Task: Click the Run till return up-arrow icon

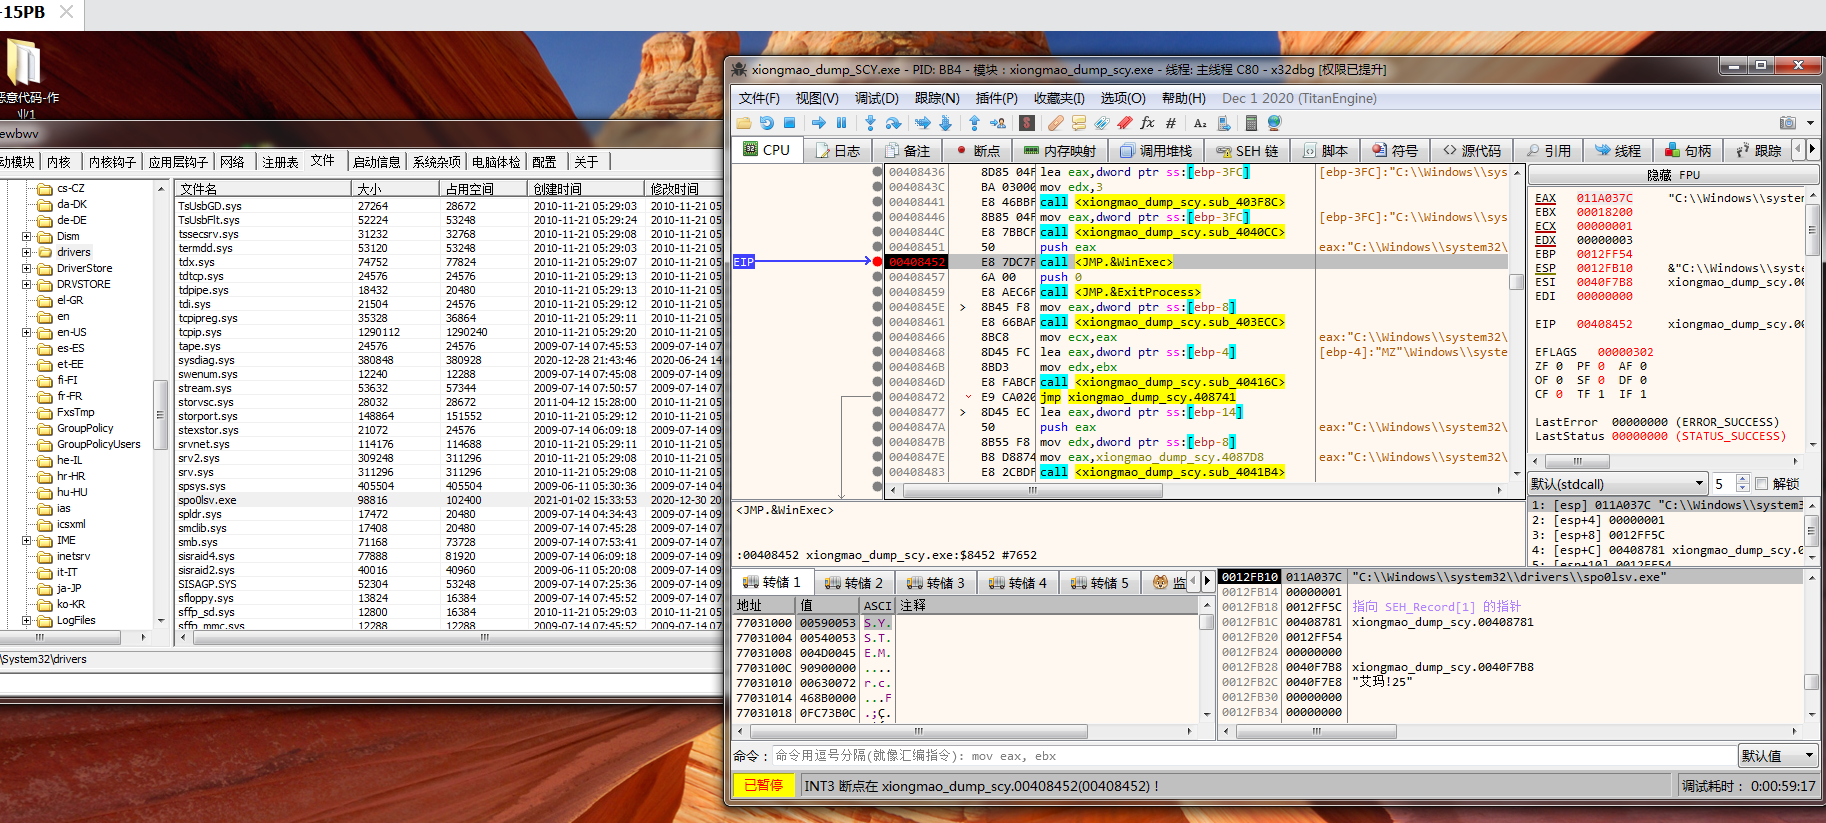Action: [x=974, y=123]
